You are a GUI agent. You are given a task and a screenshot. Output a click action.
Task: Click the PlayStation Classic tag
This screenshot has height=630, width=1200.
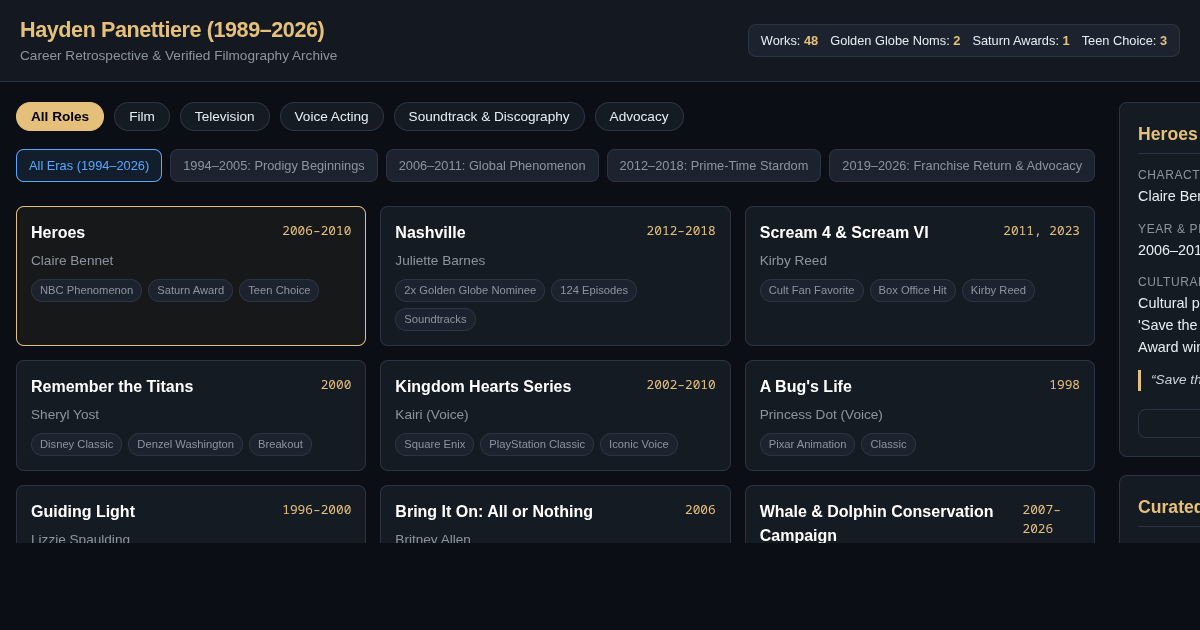pyautogui.click(x=537, y=445)
